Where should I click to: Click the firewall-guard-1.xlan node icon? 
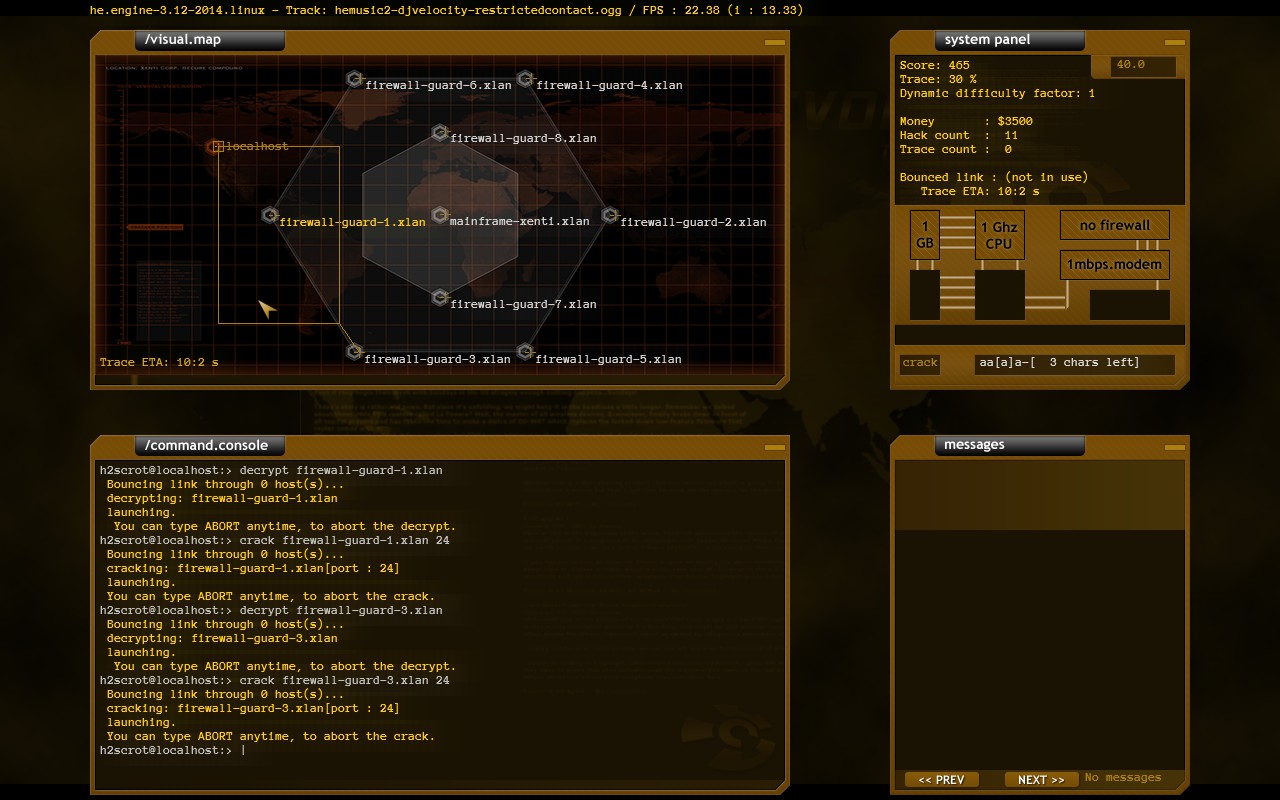coord(268,215)
